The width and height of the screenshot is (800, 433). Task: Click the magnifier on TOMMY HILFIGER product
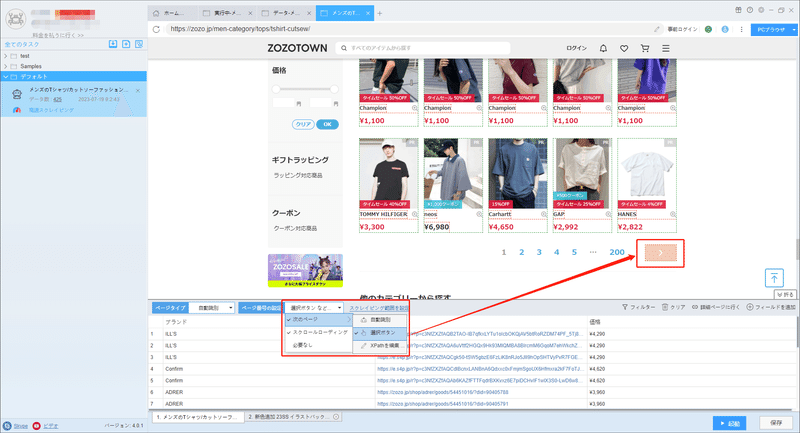(x=415, y=214)
